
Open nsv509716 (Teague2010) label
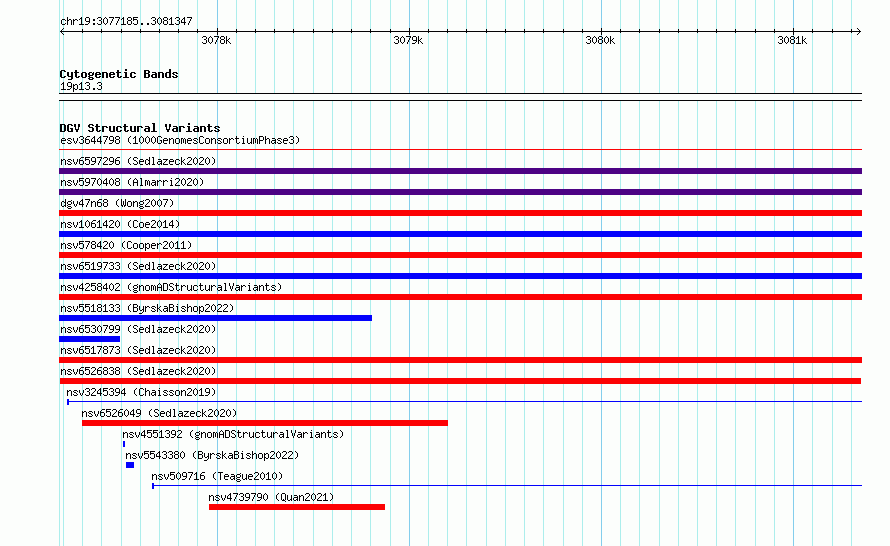click(x=217, y=476)
